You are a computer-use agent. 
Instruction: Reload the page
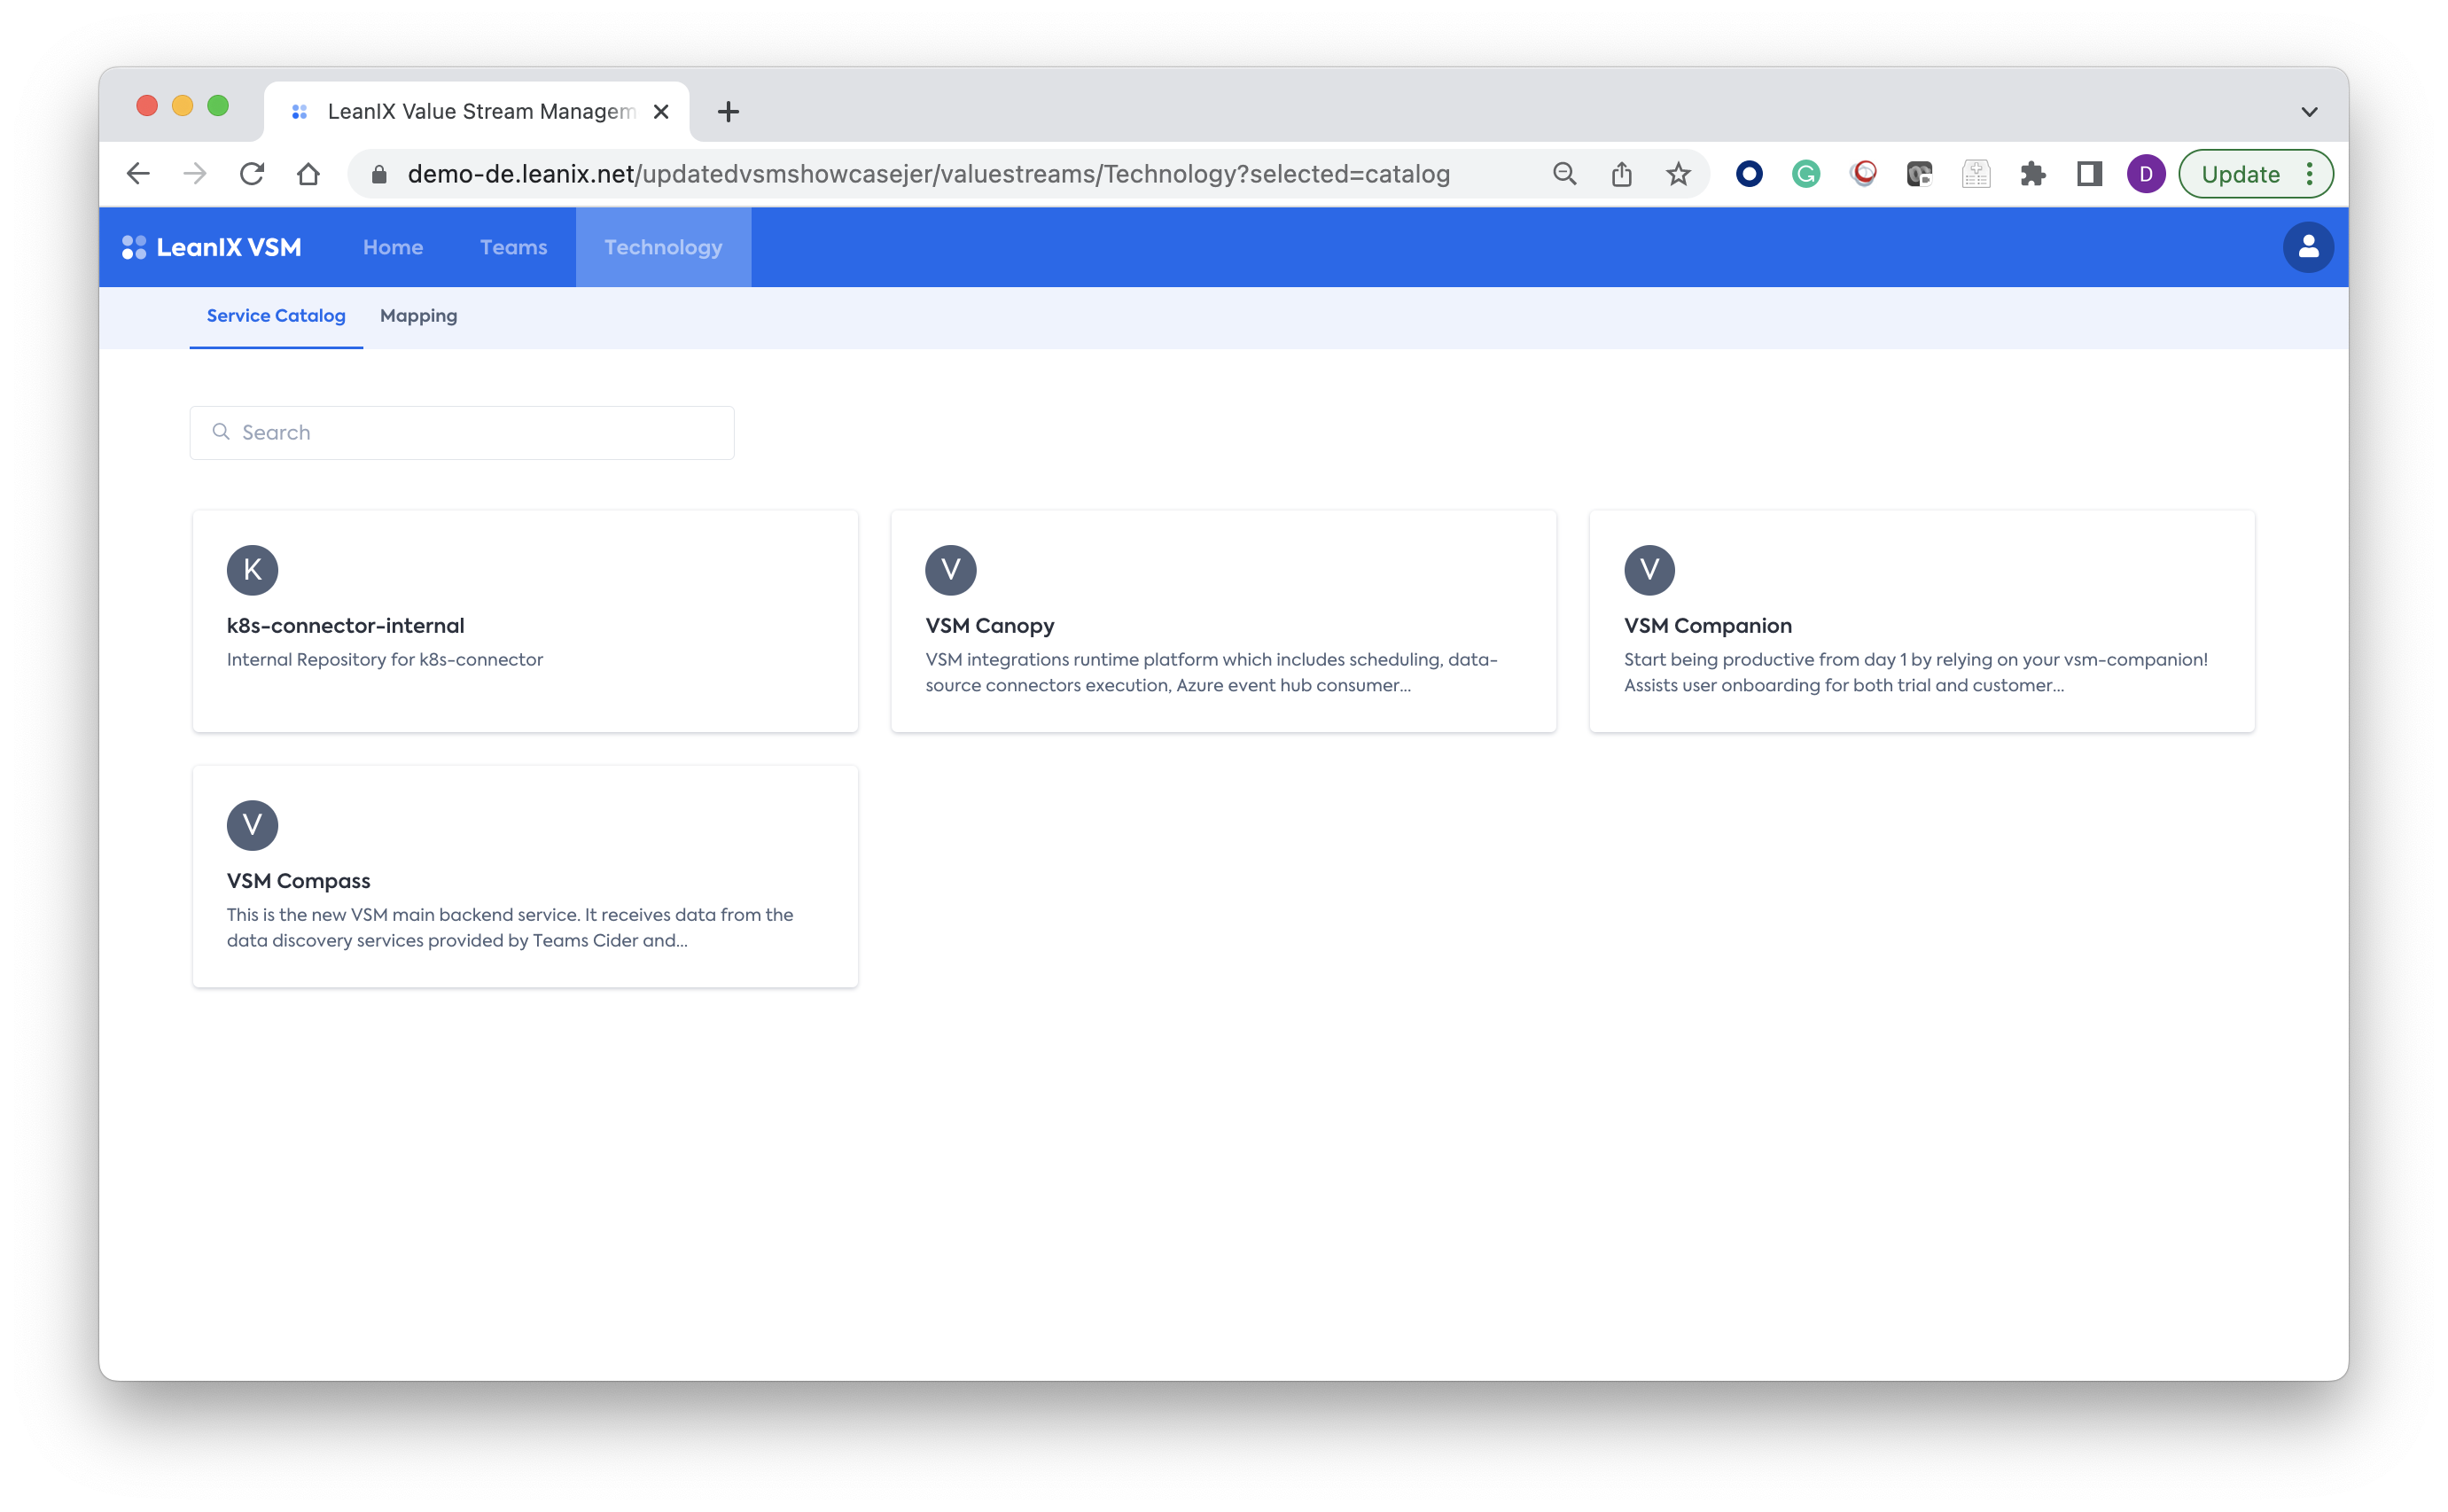tap(252, 174)
